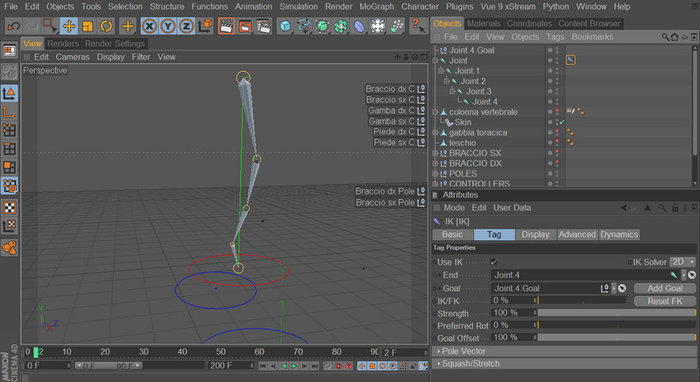
Task: Toggle the Skin object enable checkmark
Action: click(x=562, y=122)
